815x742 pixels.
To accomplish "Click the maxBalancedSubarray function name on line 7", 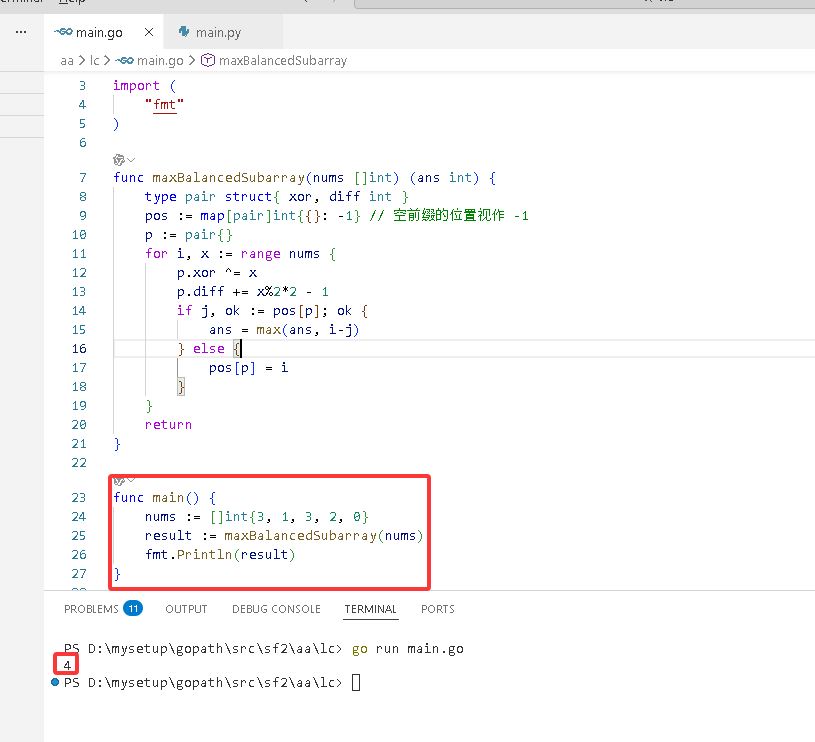I will pos(229,178).
